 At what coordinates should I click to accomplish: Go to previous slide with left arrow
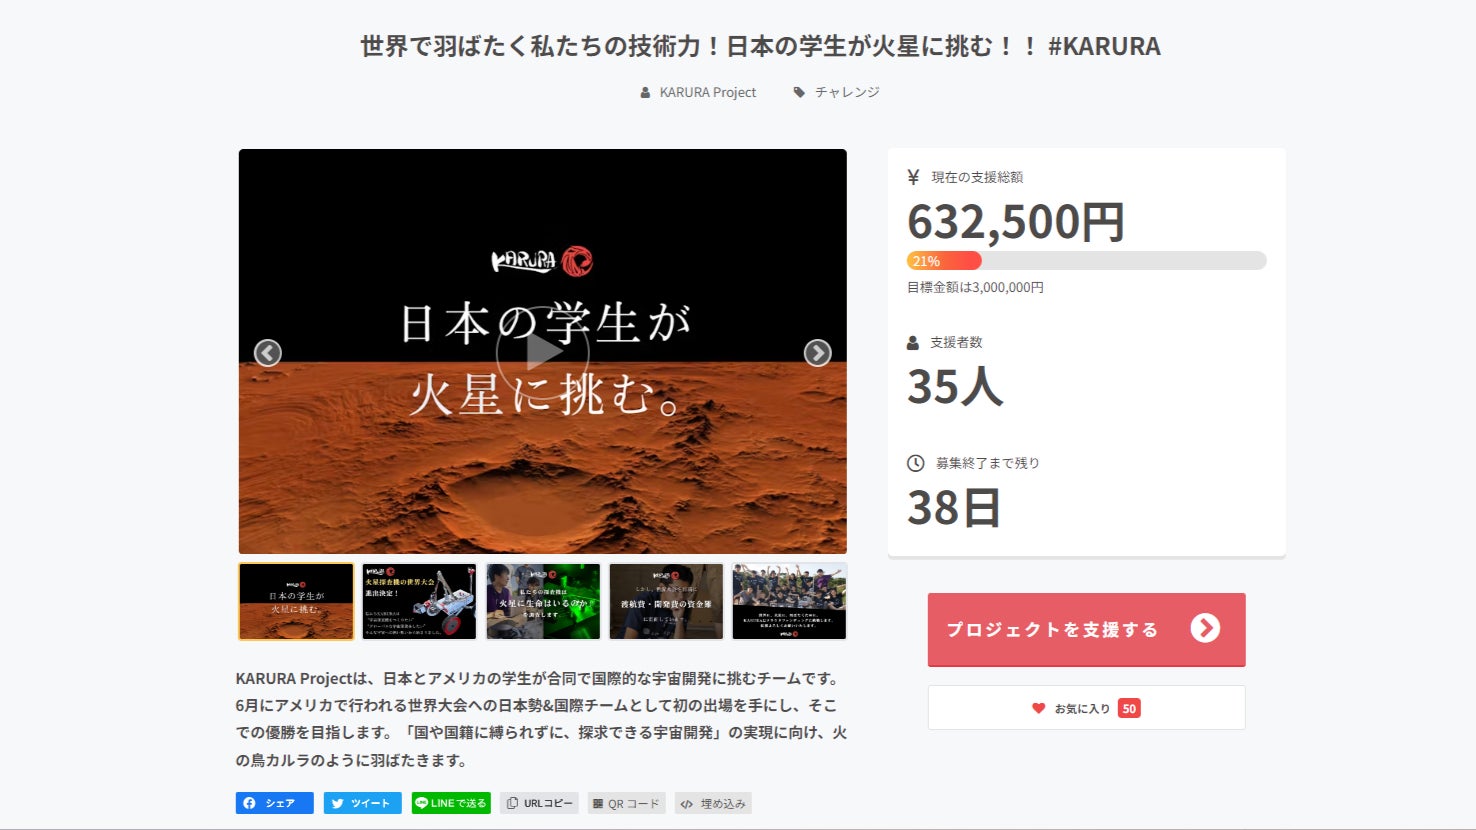tap(268, 353)
